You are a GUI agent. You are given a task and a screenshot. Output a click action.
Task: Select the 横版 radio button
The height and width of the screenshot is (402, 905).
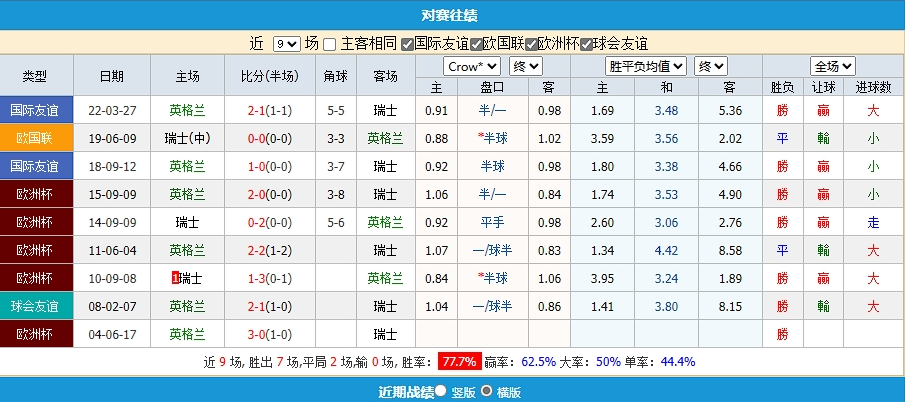click(x=487, y=391)
